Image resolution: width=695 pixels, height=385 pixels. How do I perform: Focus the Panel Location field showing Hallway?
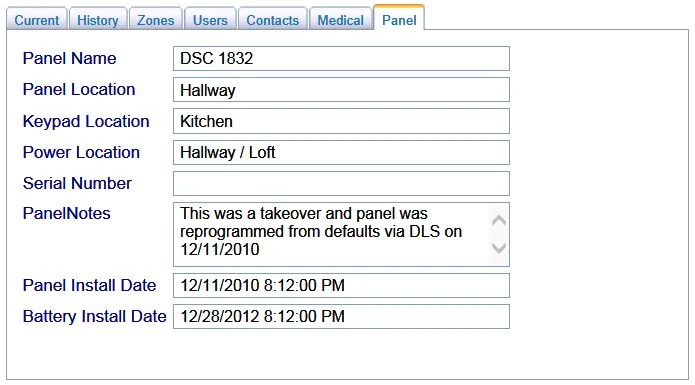pos(341,90)
